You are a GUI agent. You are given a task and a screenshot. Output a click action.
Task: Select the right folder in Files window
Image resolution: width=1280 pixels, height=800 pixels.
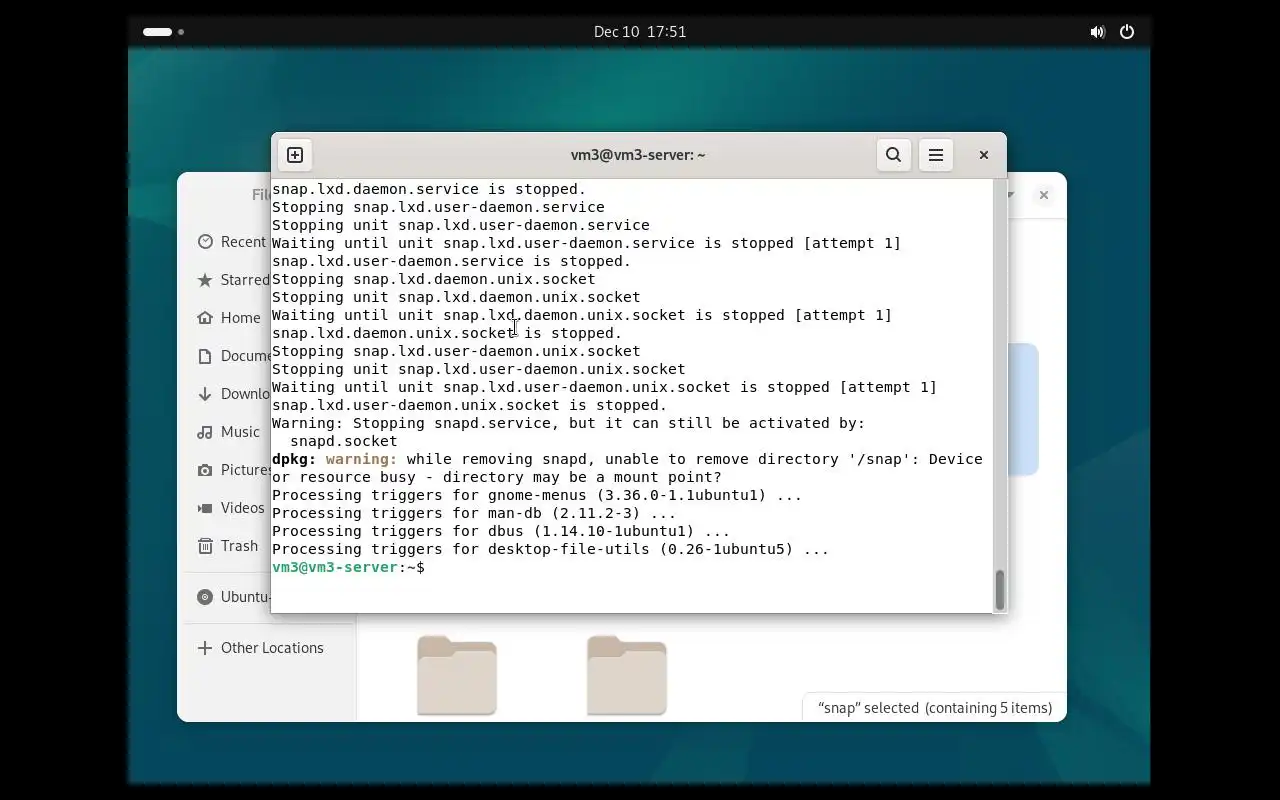[x=627, y=675]
